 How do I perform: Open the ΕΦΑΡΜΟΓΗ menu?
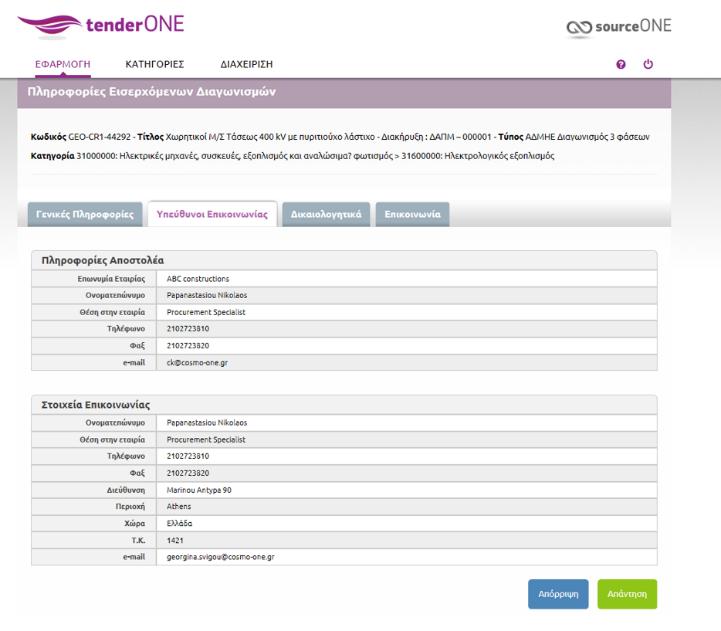pyautogui.click(x=63, y=64)
